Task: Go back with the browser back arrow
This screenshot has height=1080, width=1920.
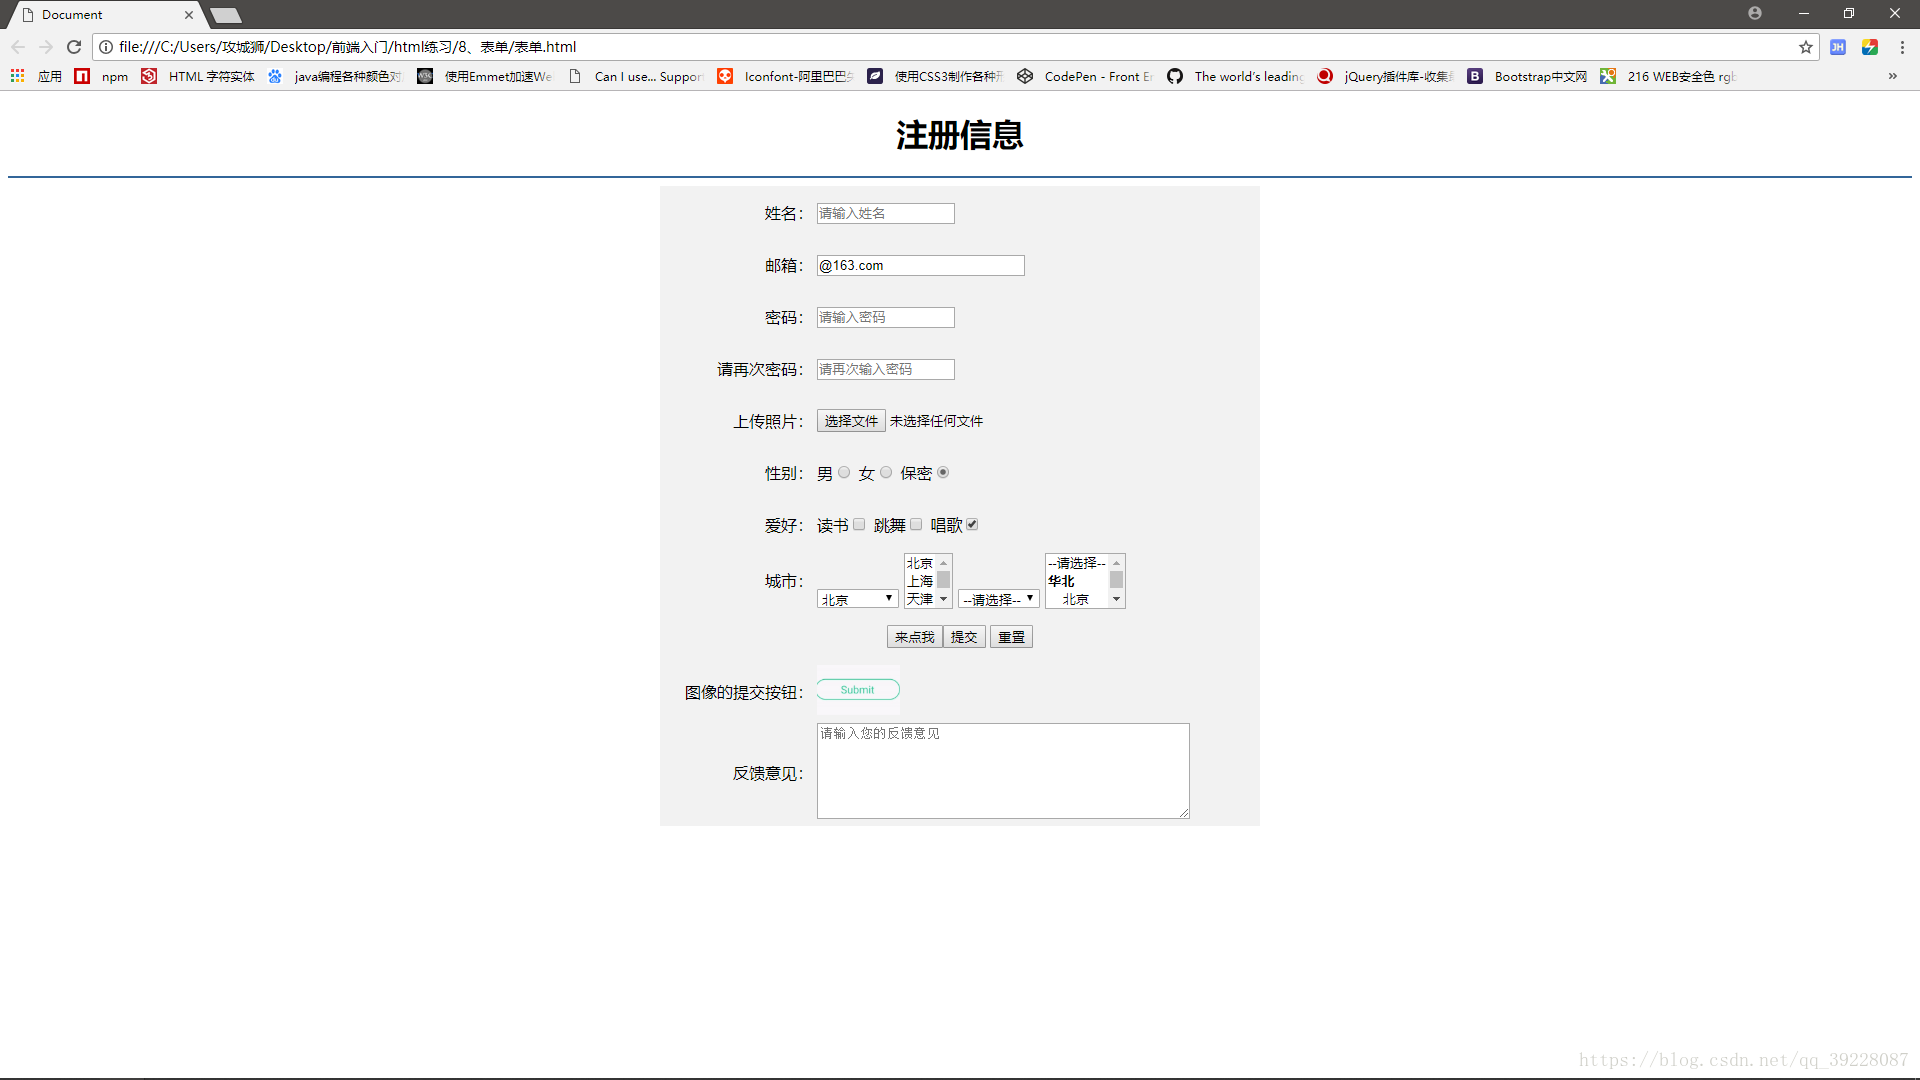Action: [18, 47]
